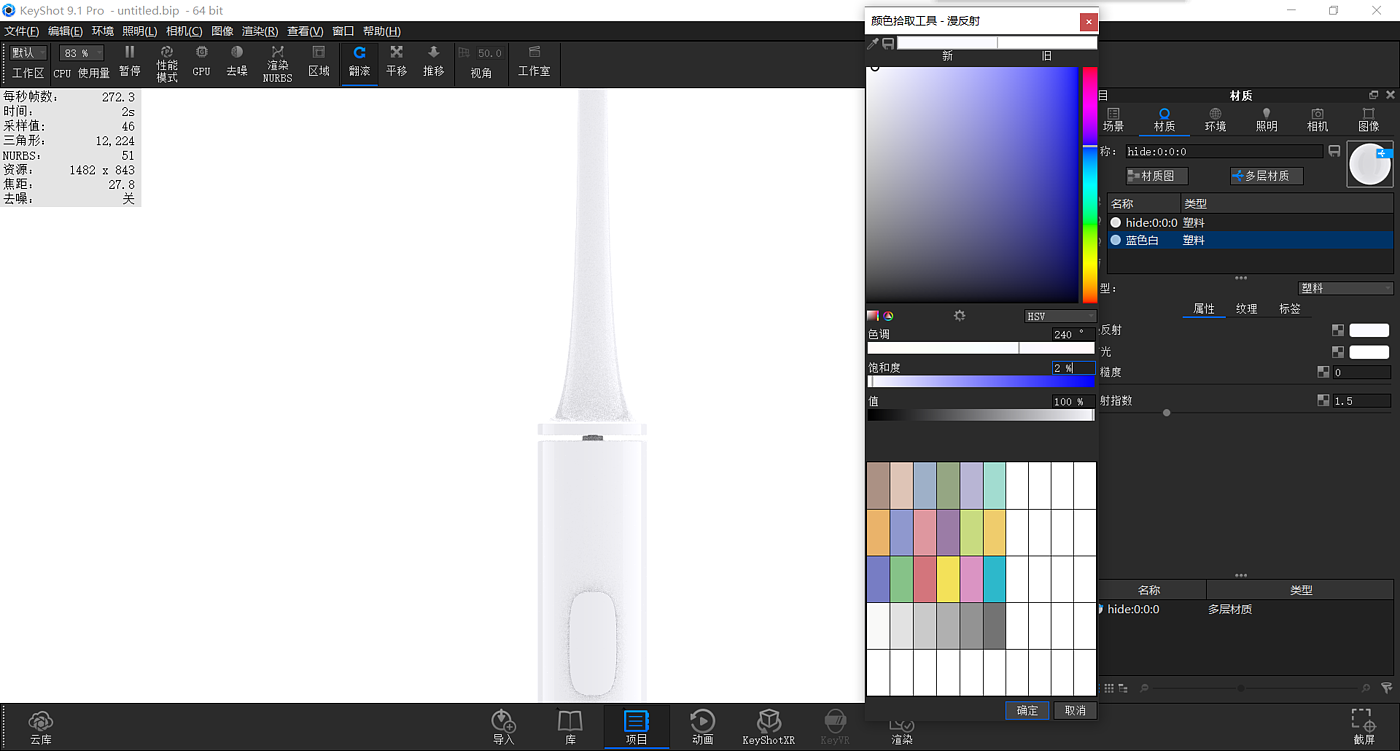The image size is (1400, 751).
Task: Open the Cloud Library (云库)
Action: 40,727
